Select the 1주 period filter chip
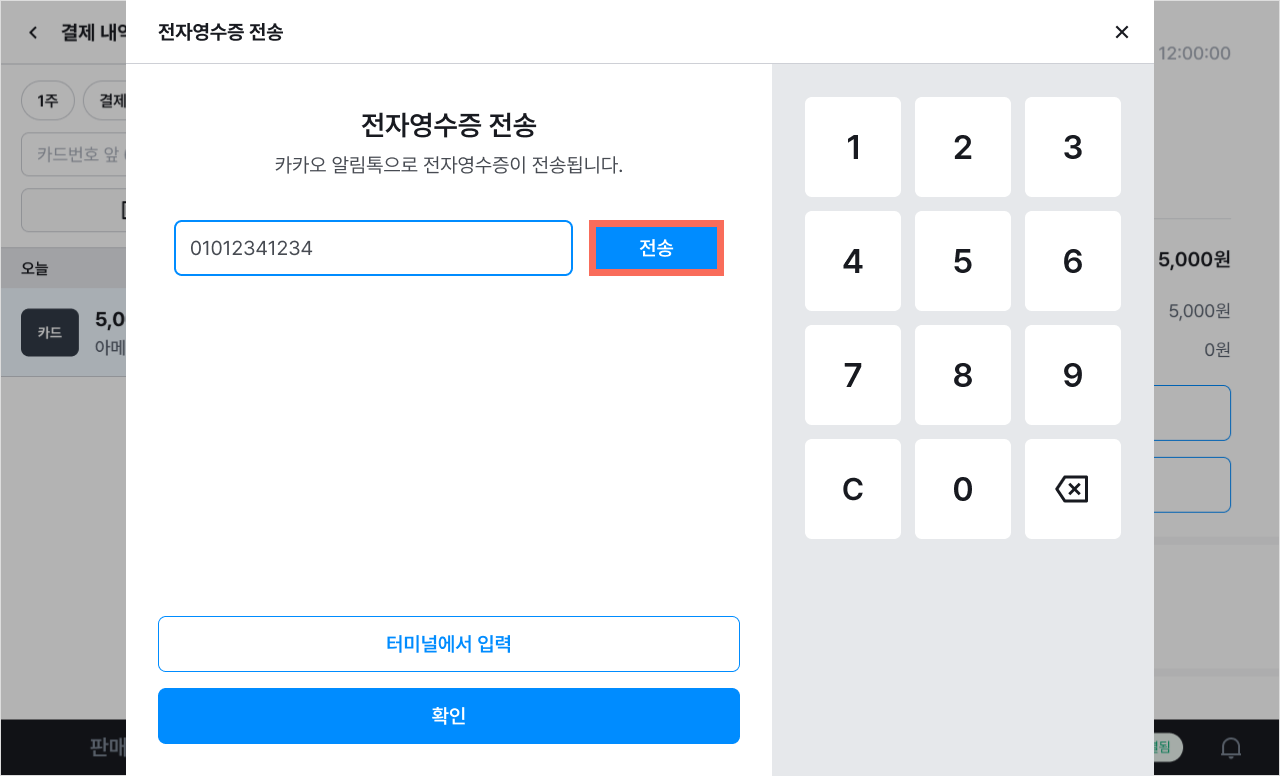 tap(48, 100)
